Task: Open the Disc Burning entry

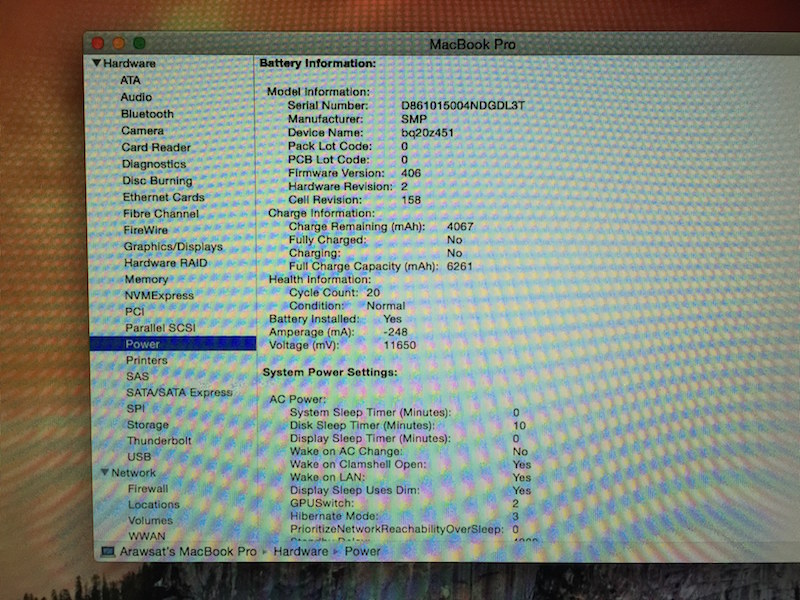Action: click(158, 181)
